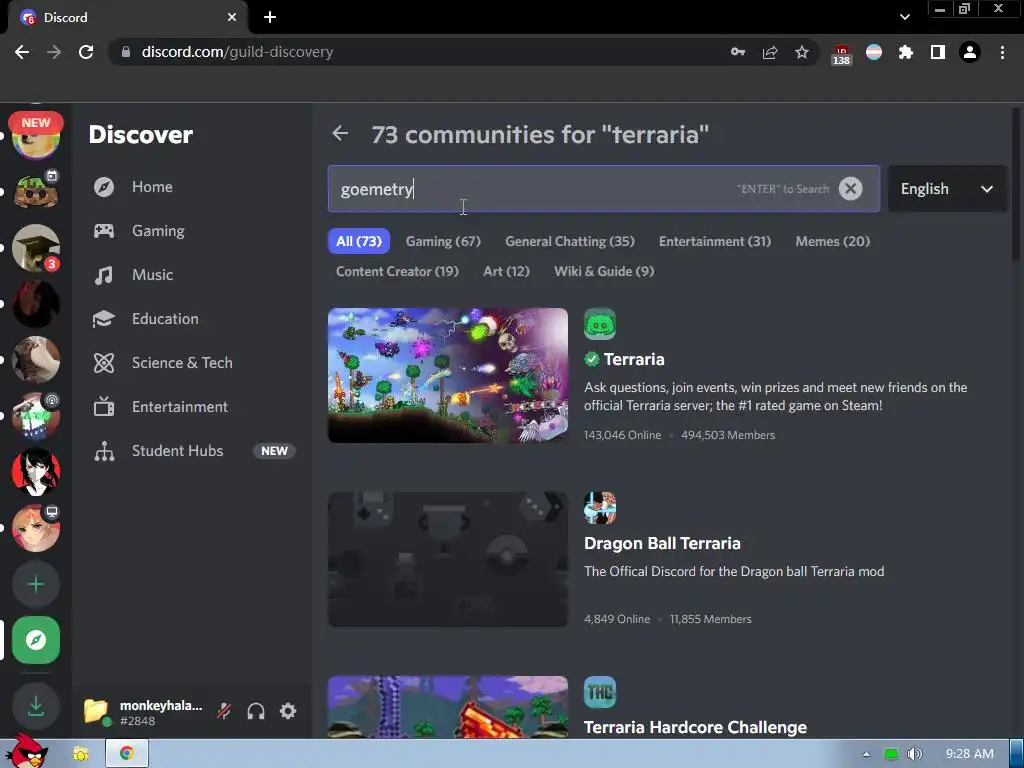Screen dimensions: 1024x768
Task: Click the Download Apps icon
Action: [x=36, y=706]
